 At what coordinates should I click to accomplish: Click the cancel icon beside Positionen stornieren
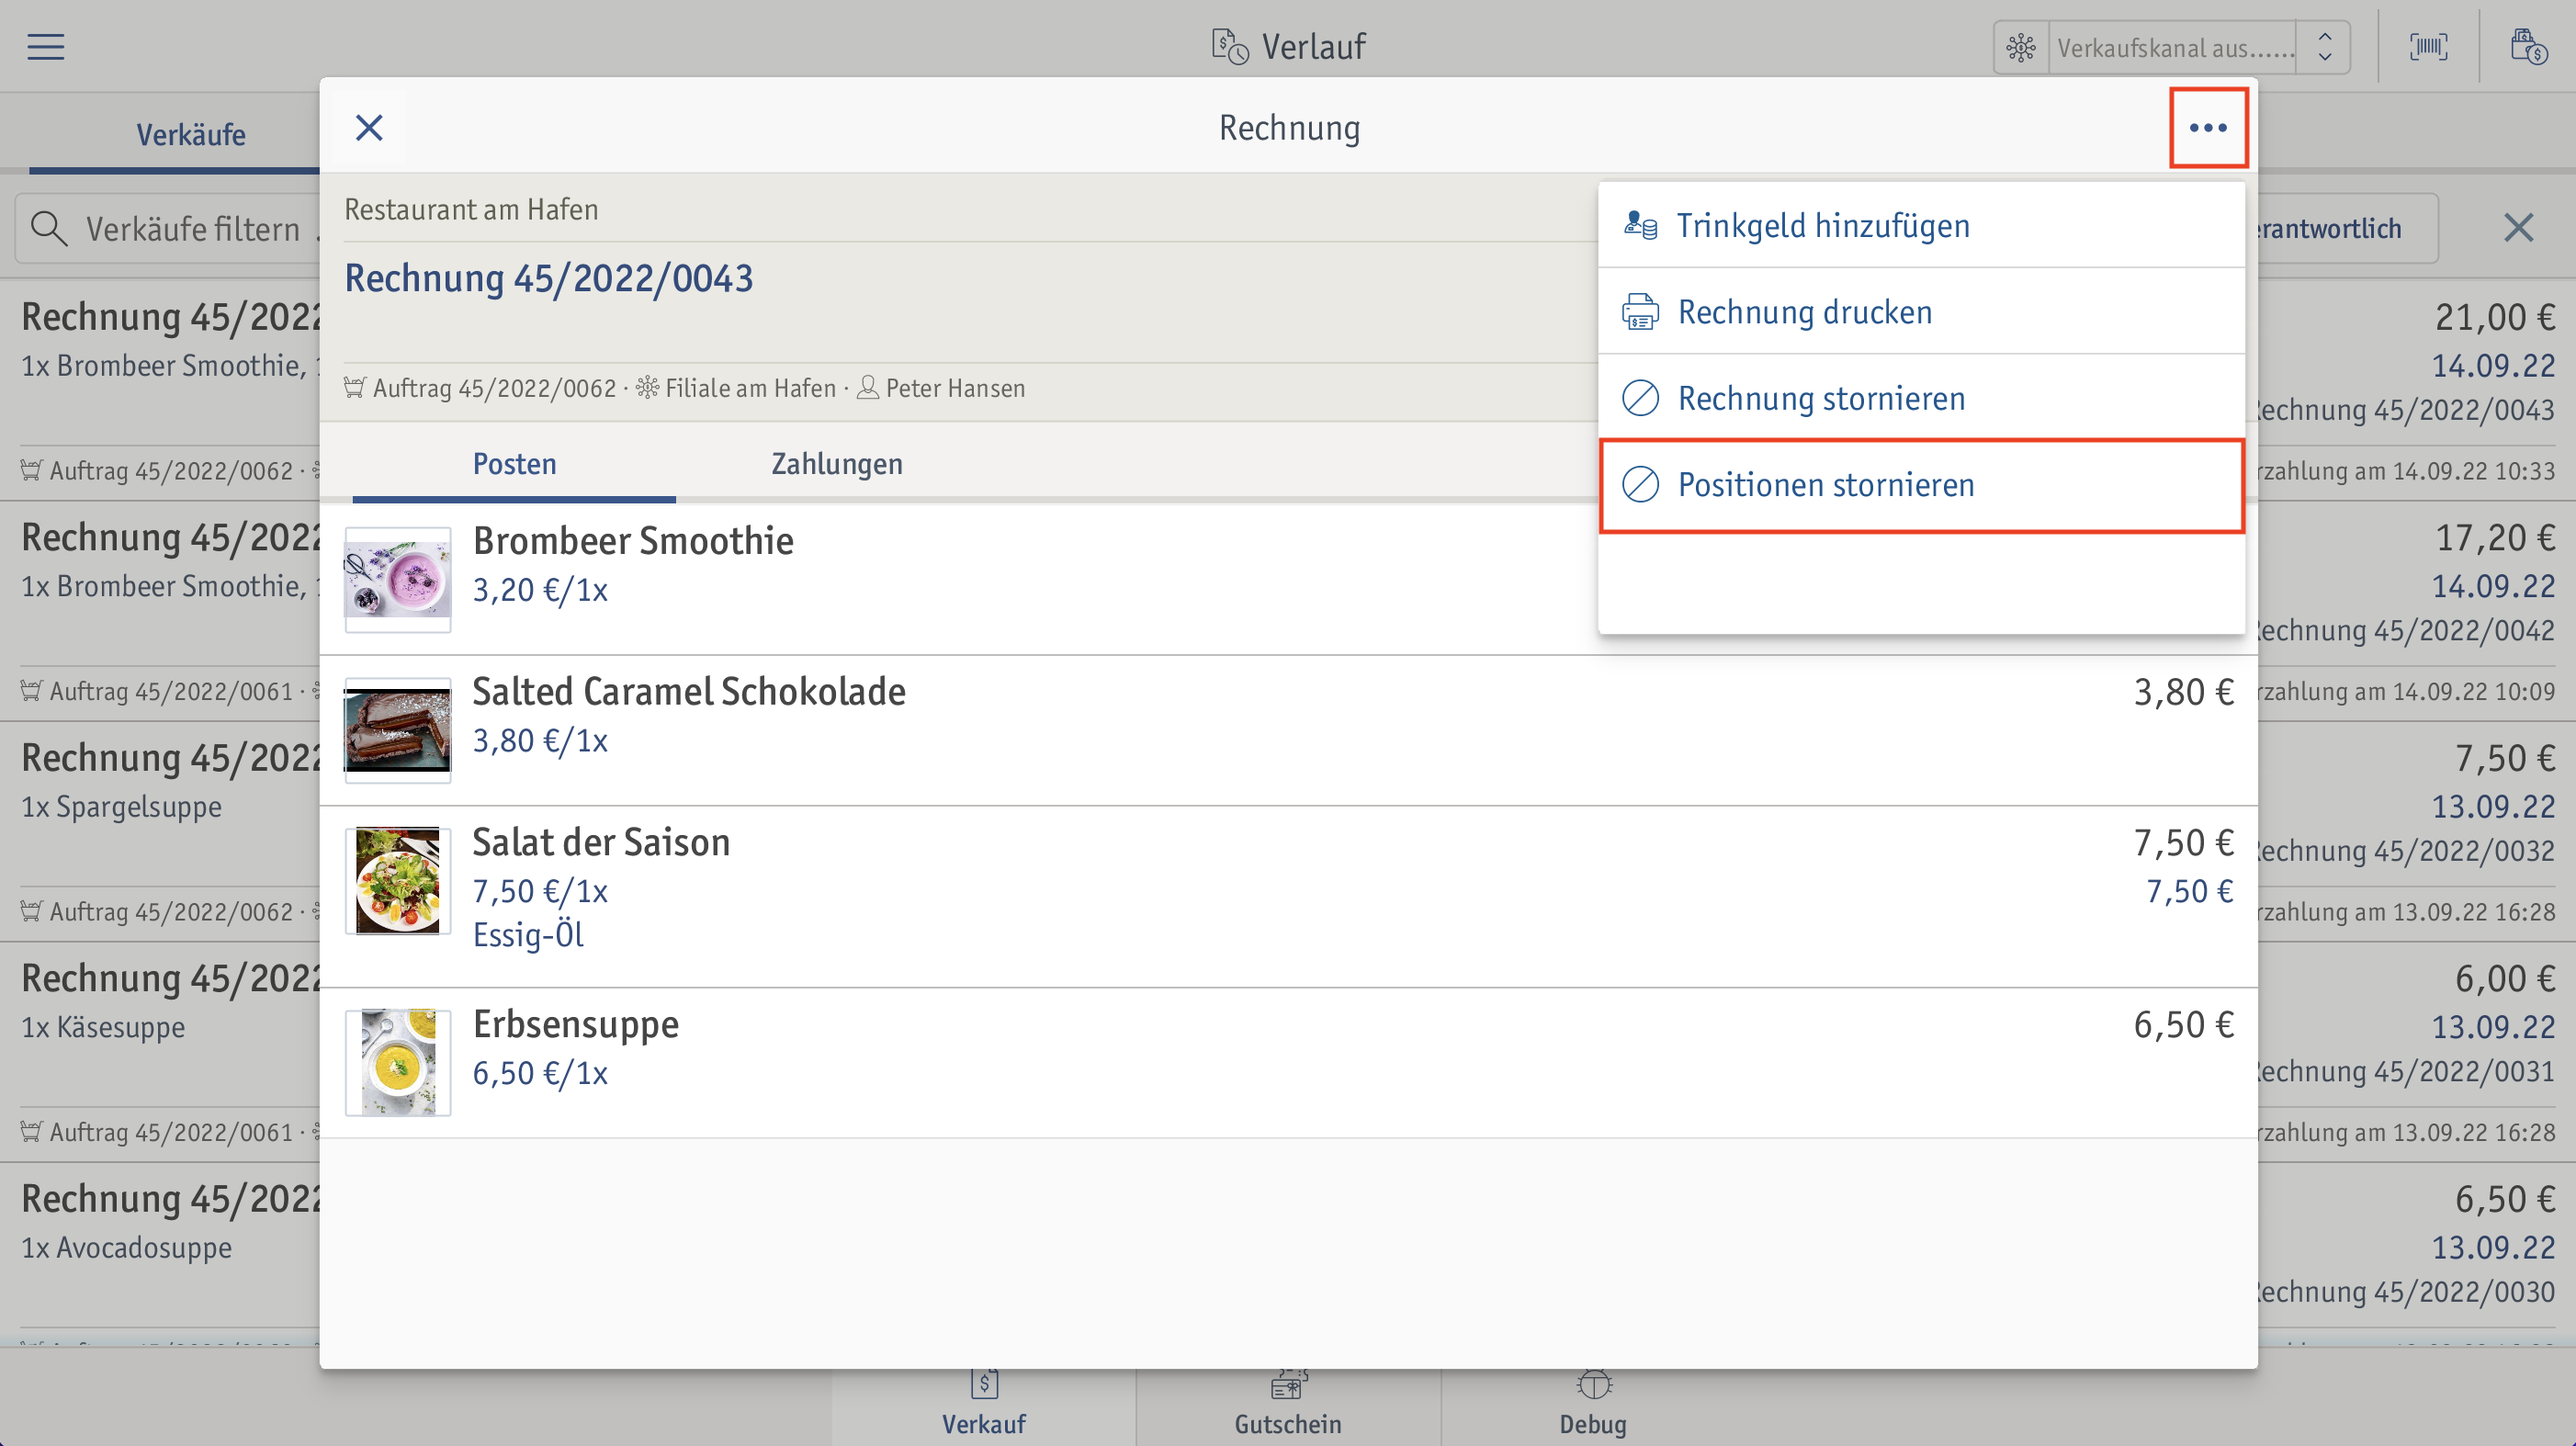tap(1640, 484)
